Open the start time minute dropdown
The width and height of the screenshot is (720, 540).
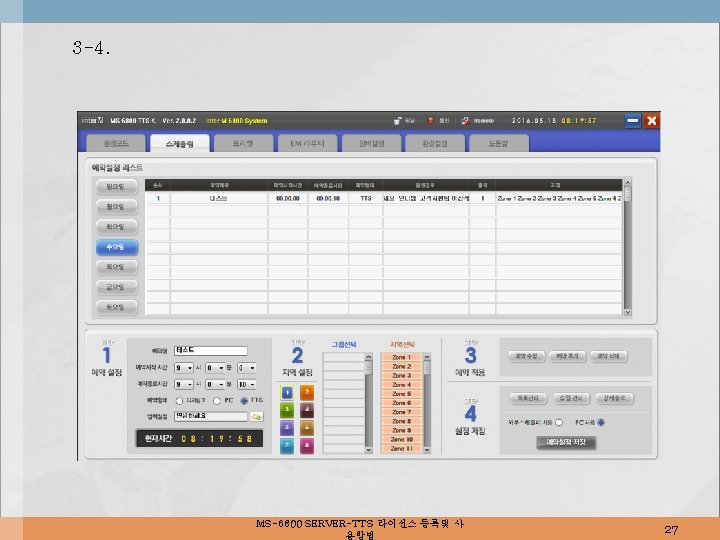pyautogui.click(x=215, y=368)
